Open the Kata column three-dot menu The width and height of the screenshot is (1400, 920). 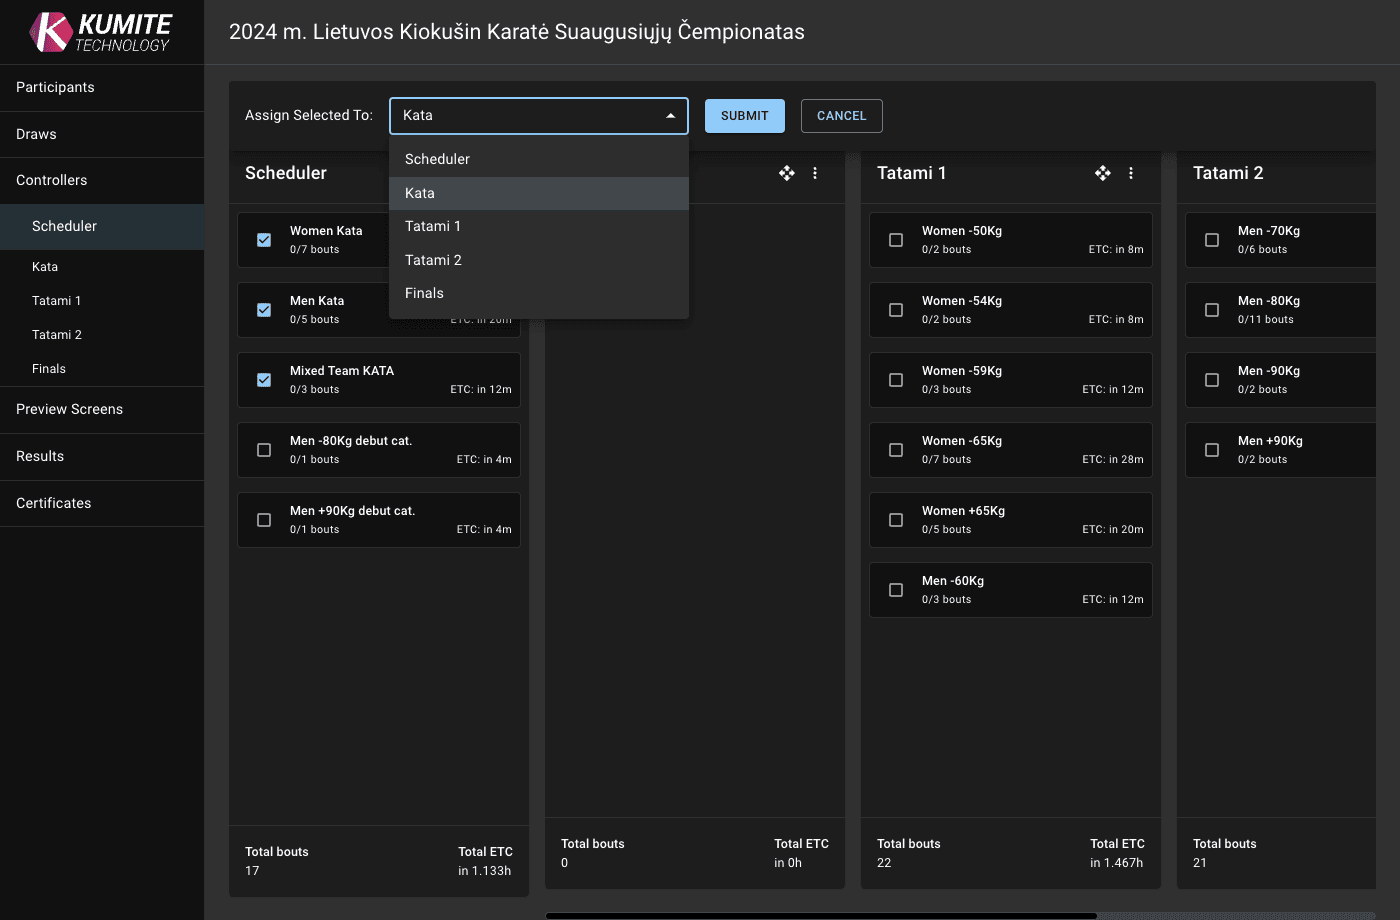(x=815, y=173)
